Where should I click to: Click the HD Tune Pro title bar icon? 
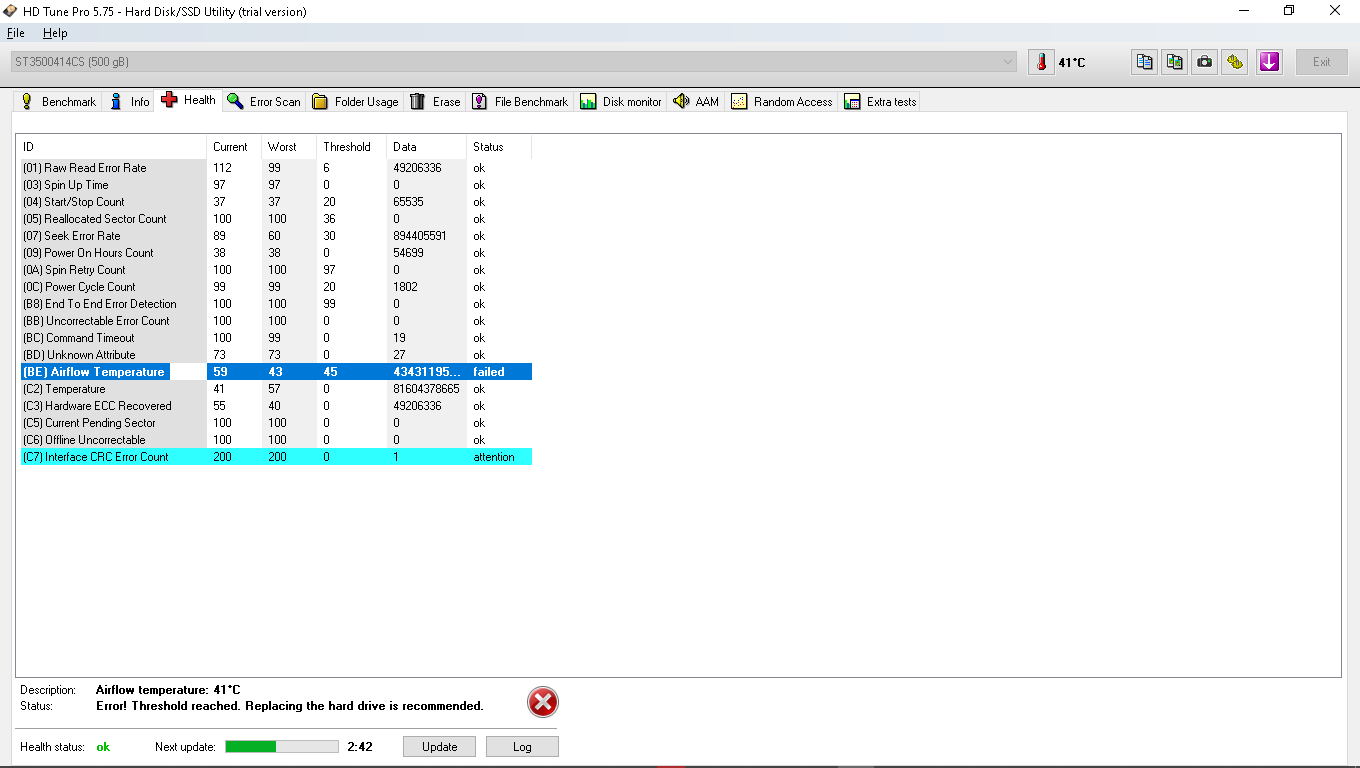tap(10, 11)
